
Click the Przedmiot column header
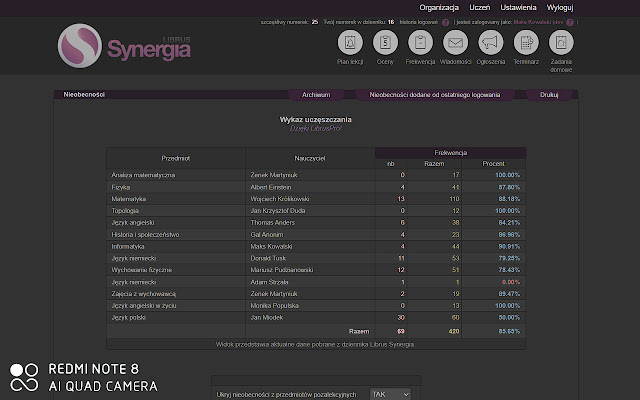tap(176, 158)
